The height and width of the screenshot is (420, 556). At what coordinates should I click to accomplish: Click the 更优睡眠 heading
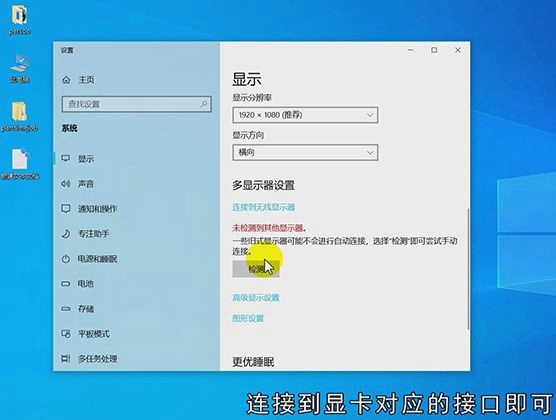tap(253, 362)
